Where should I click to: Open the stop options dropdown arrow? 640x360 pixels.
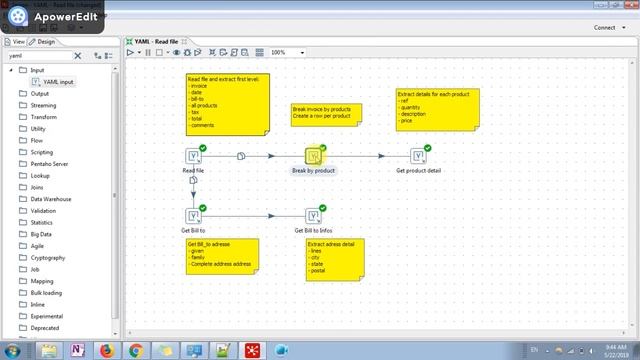tap(168, 53)
